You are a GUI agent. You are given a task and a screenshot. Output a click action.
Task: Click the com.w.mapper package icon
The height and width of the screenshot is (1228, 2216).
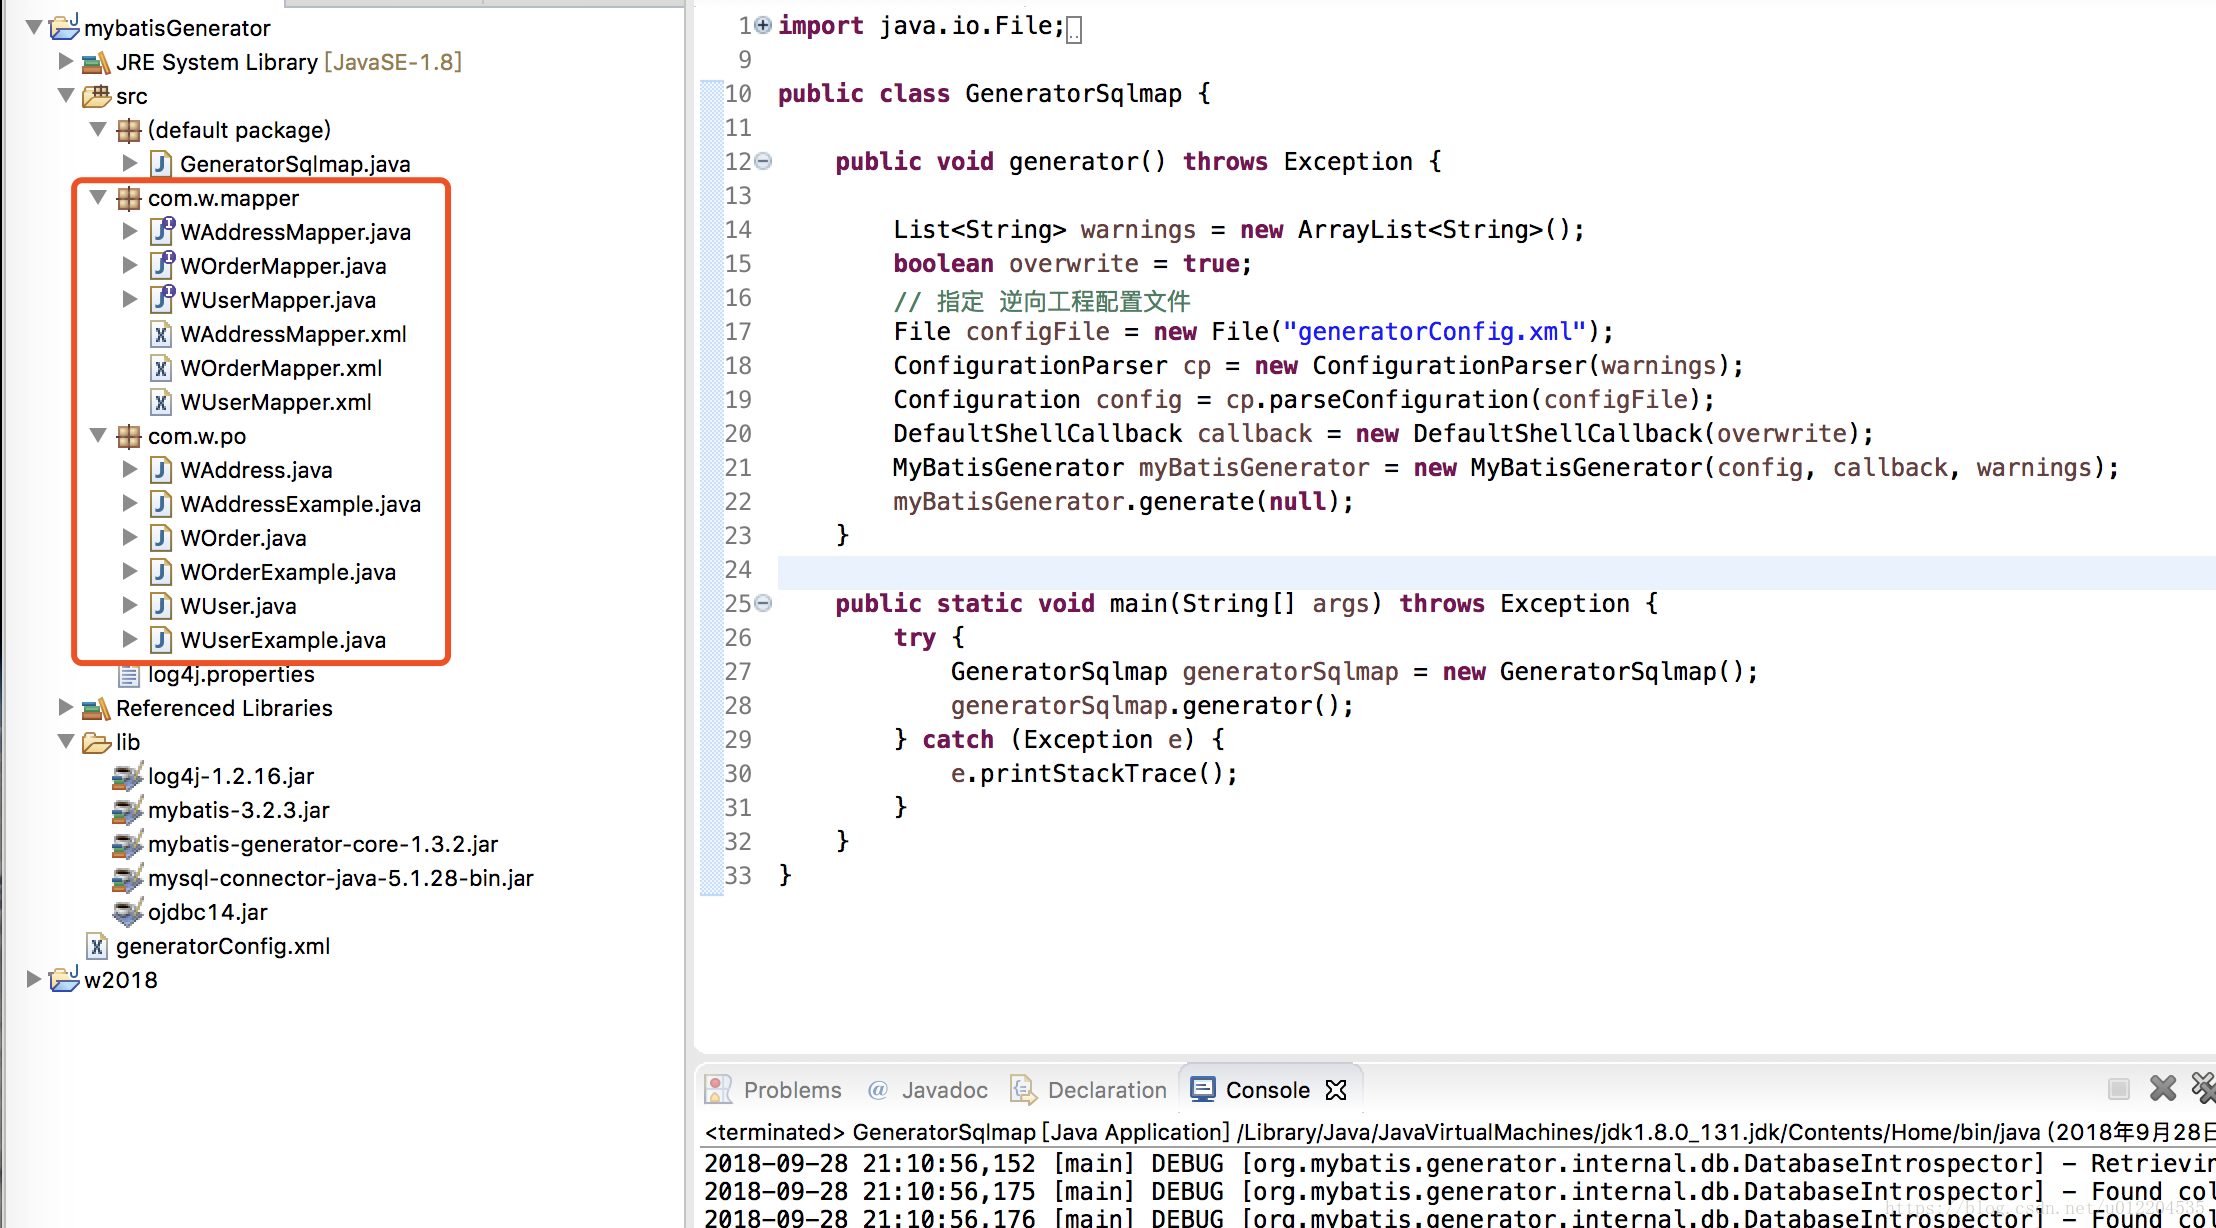point(129,198)
